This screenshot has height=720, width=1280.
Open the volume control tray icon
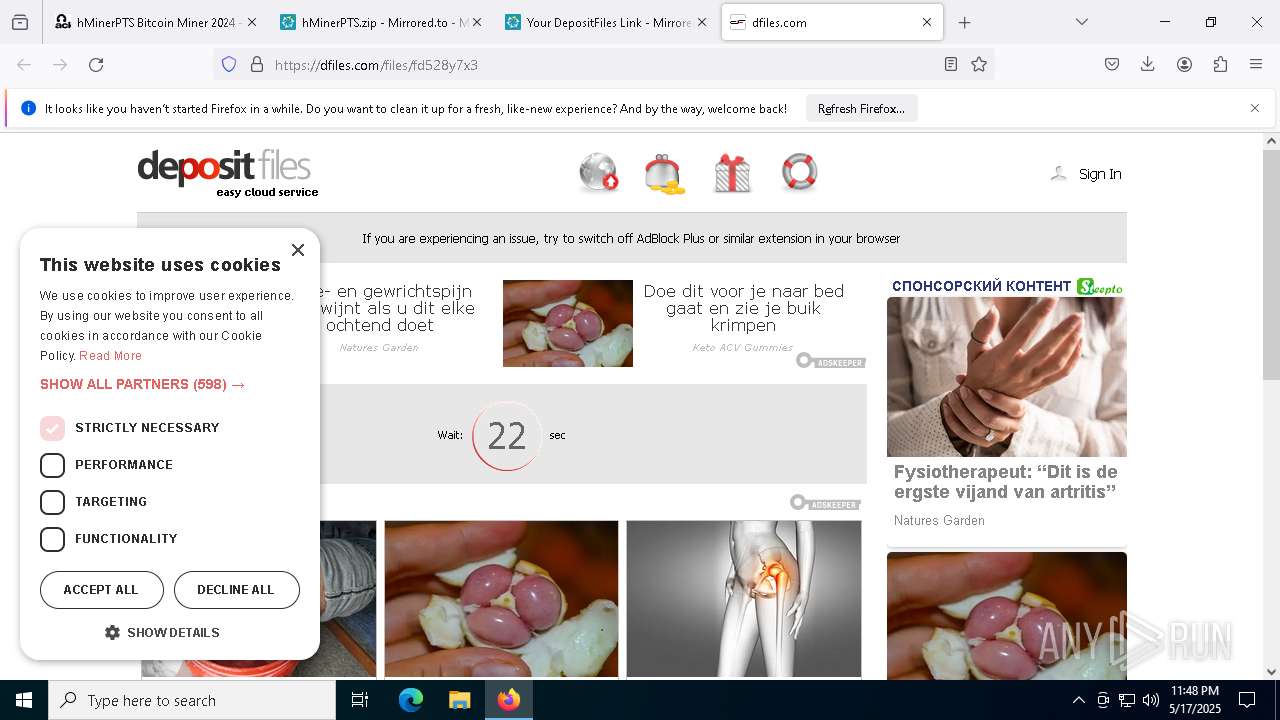1151,700
